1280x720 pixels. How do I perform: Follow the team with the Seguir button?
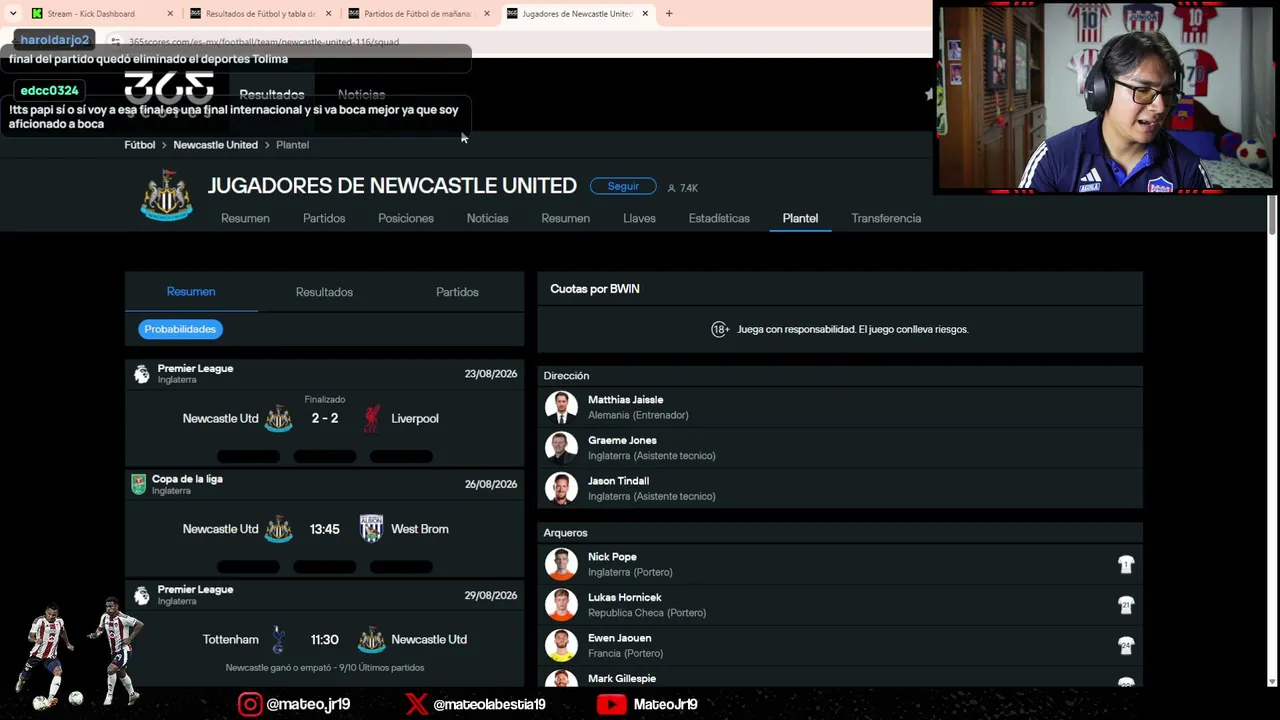click(623, 186)
